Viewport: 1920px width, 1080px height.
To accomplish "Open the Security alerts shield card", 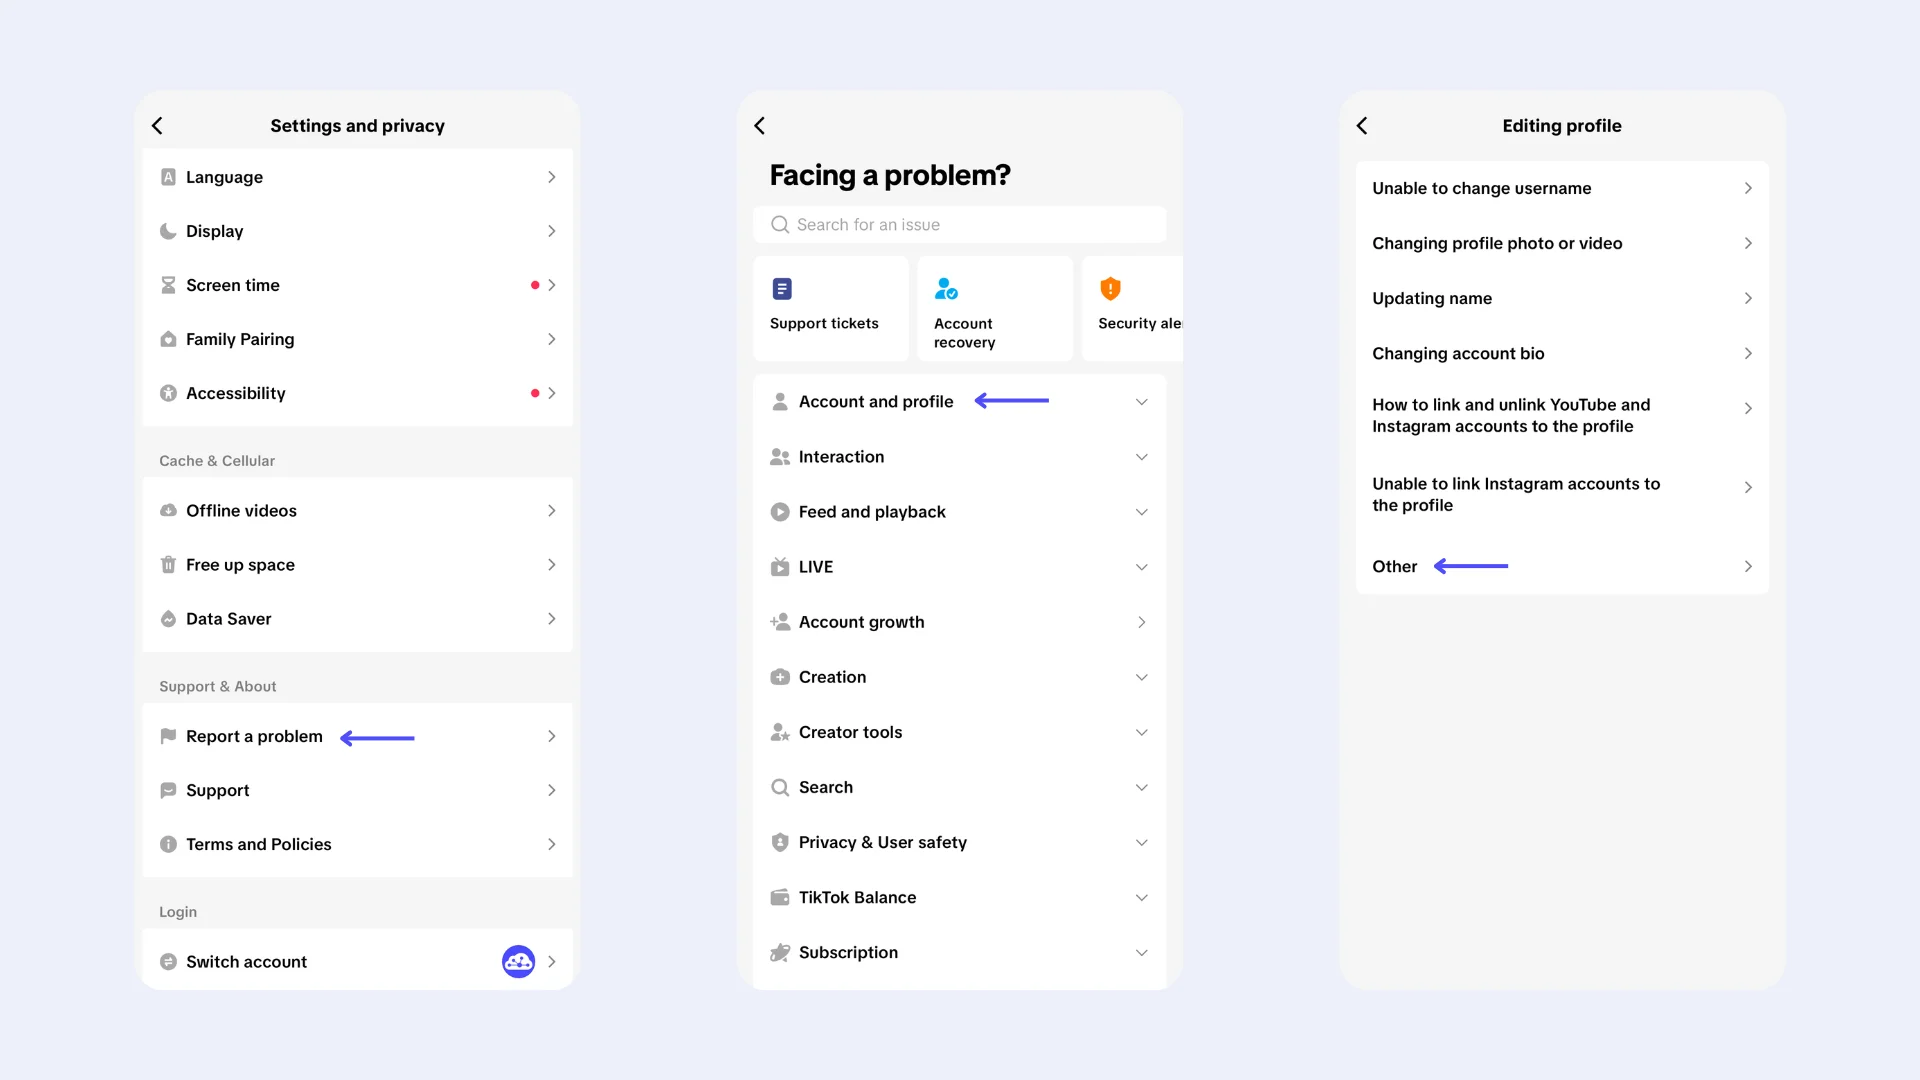I will (1132, 308).
